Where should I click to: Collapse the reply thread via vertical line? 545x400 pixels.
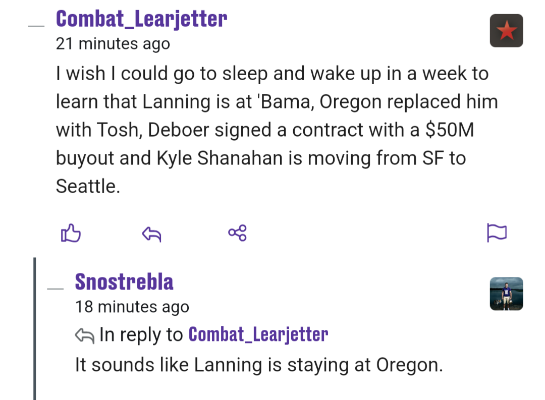(34, 328)
